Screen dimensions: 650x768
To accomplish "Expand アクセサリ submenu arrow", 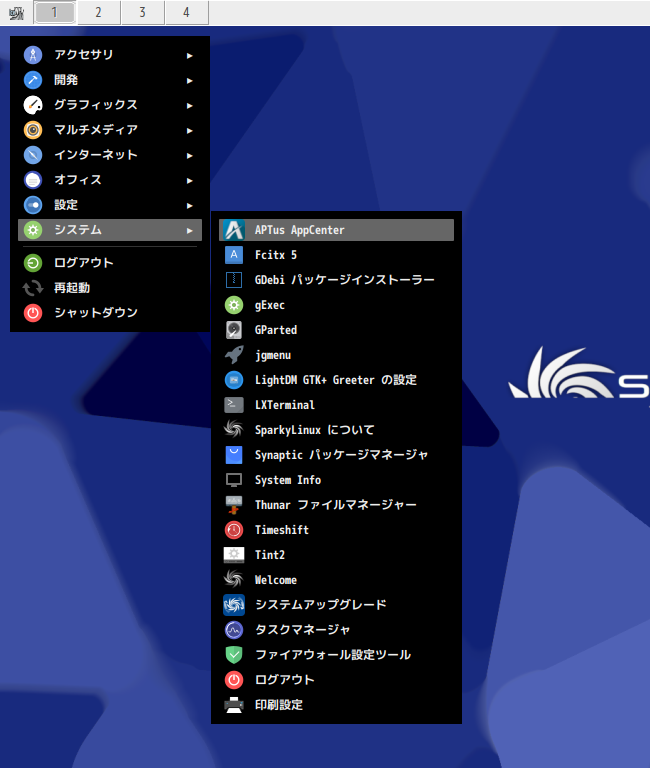I will click(x=190, y=55).
